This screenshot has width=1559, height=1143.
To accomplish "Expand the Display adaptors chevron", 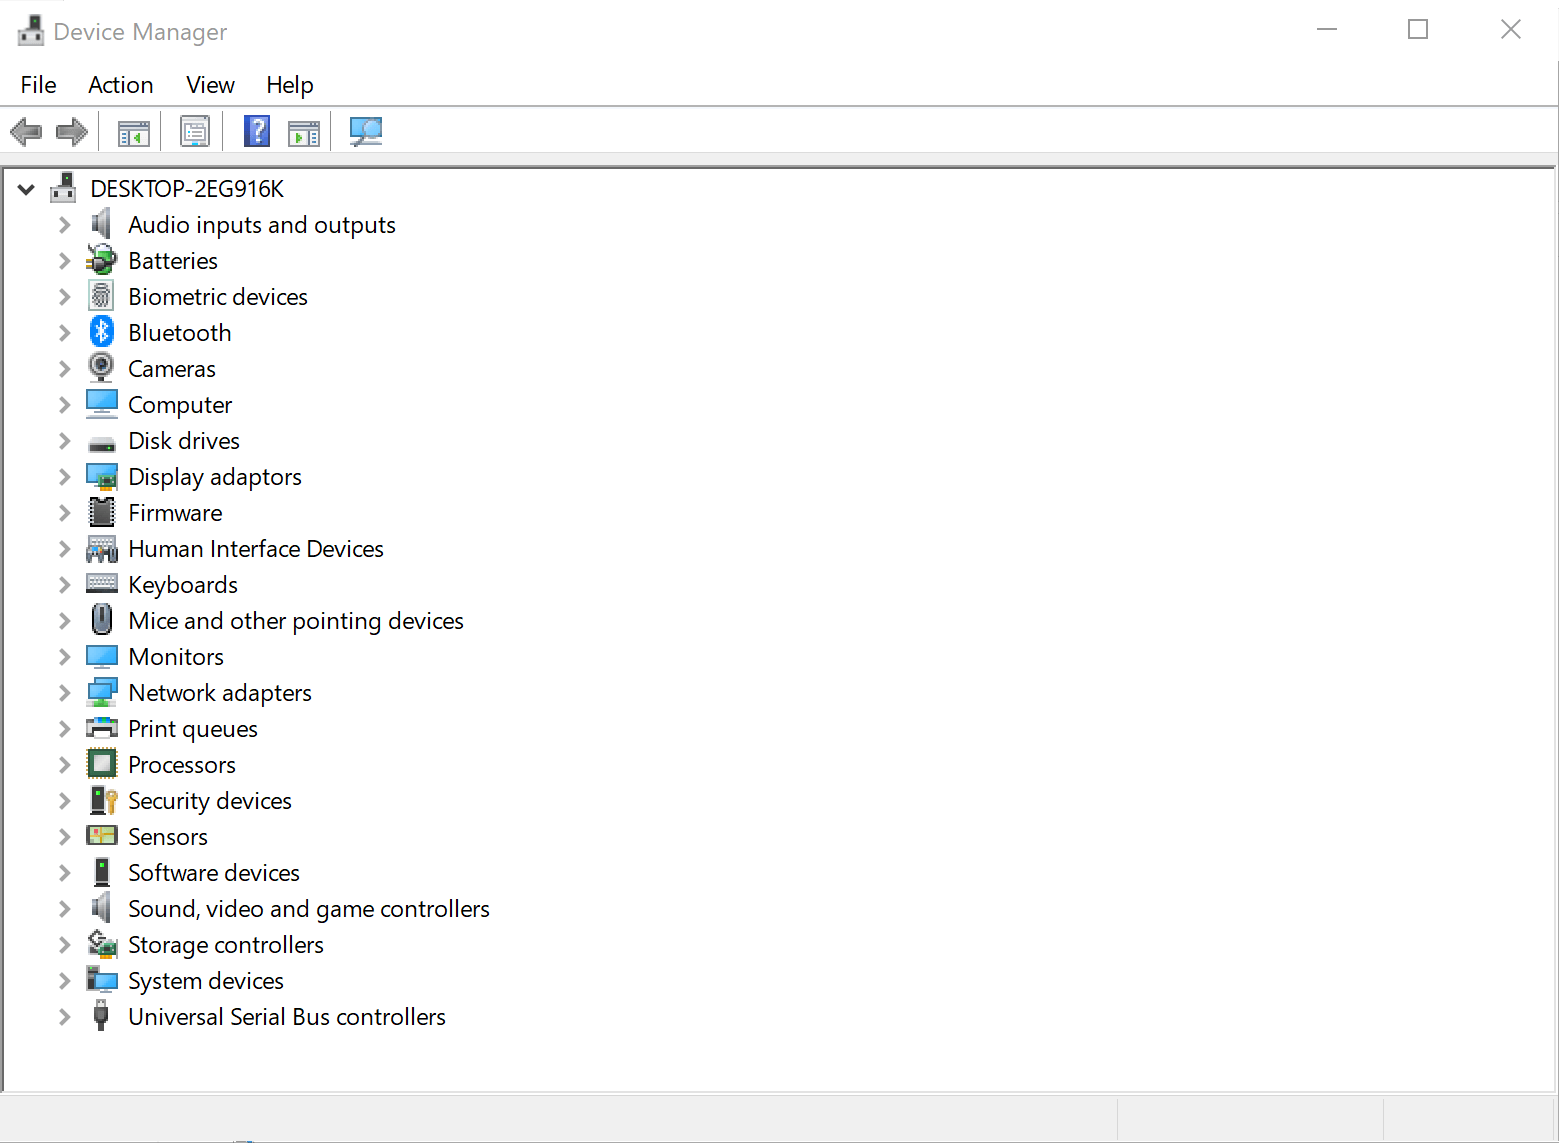I will pos(65,477).
